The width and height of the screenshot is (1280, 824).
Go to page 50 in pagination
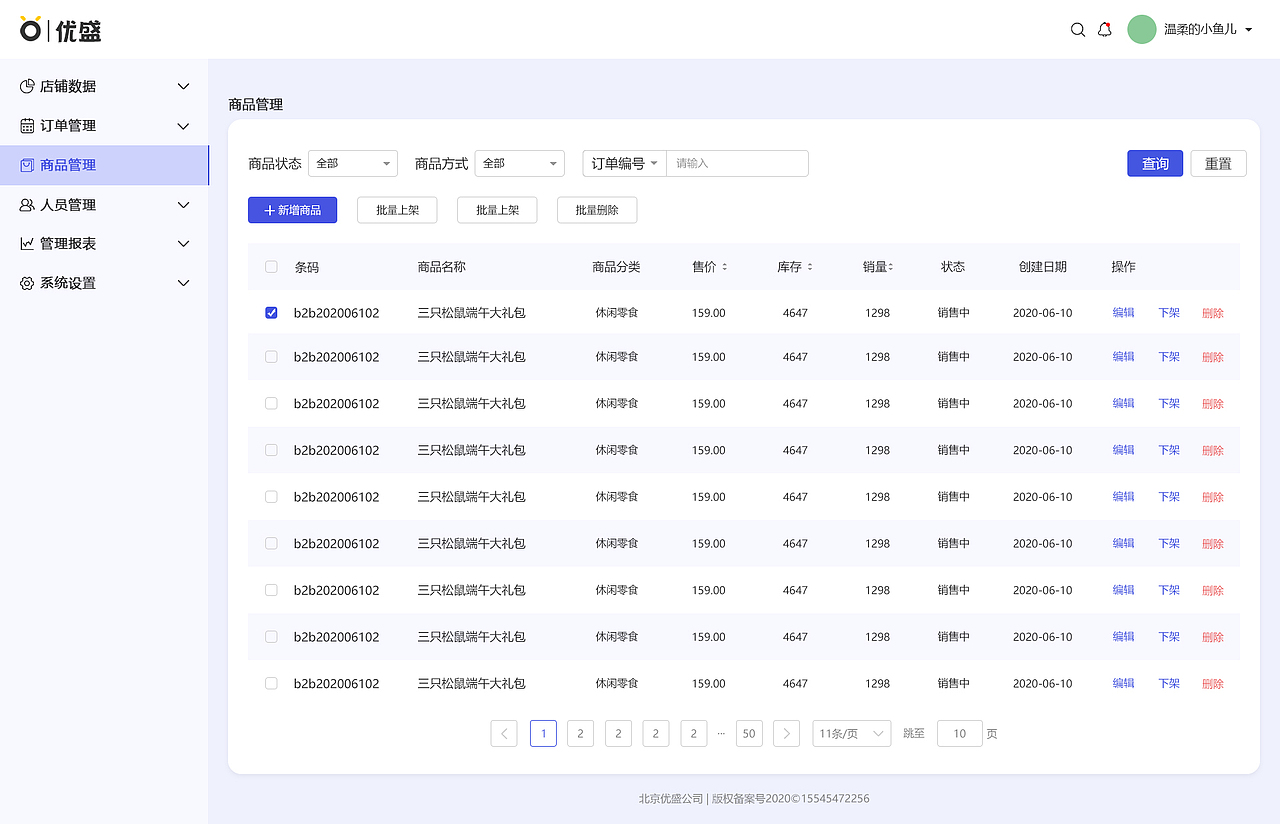[x=749, y=733]
